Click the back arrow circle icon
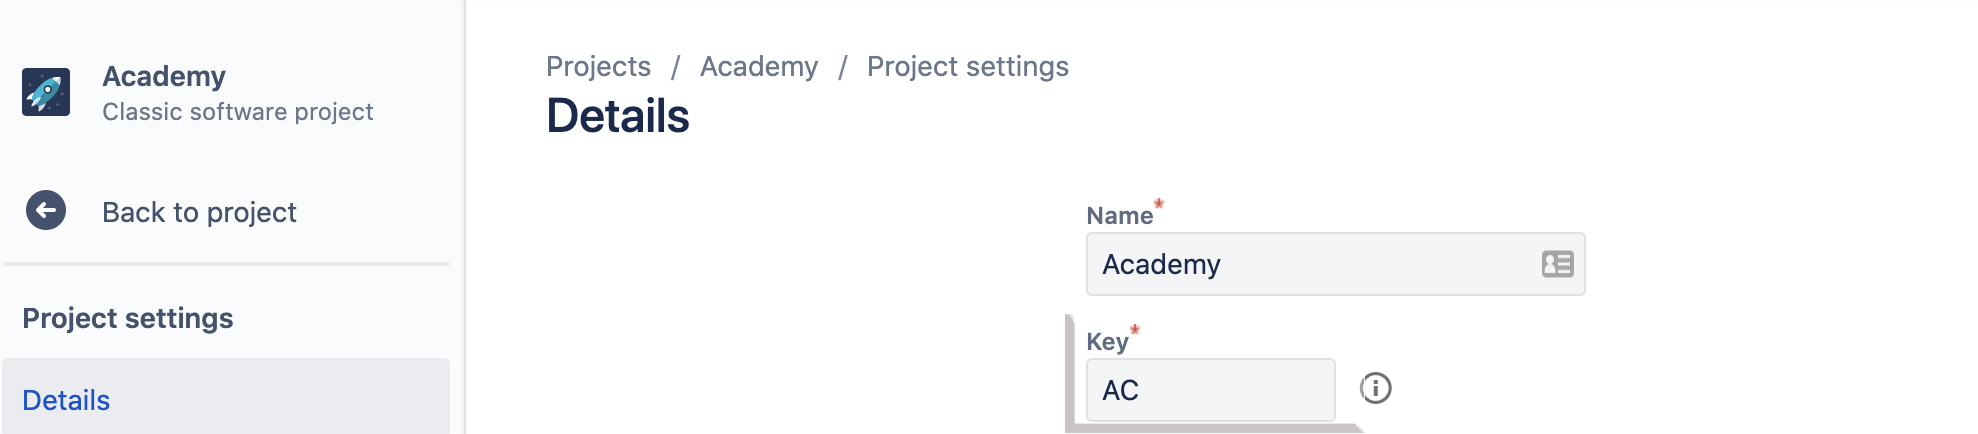The height and width of the screenshot is (434, 1978). click(x=46, y=210)
